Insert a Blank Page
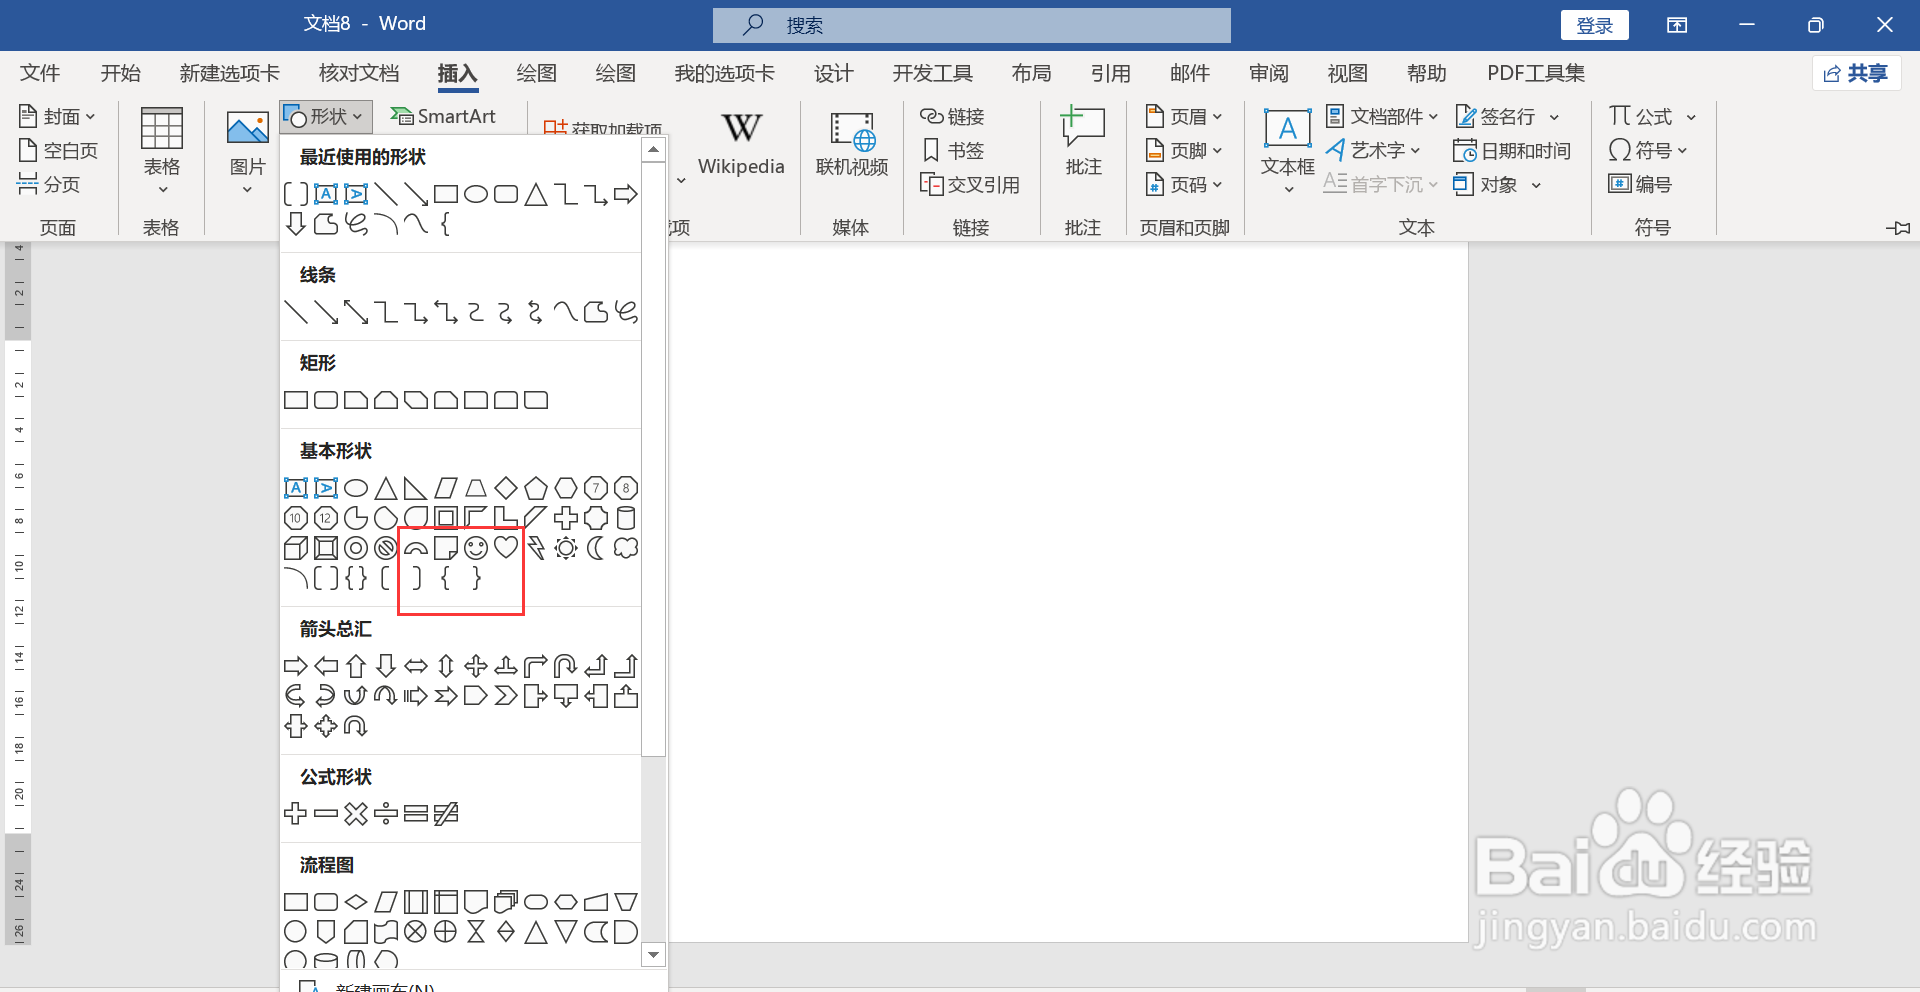The image size is (1920, 992). 58,150
